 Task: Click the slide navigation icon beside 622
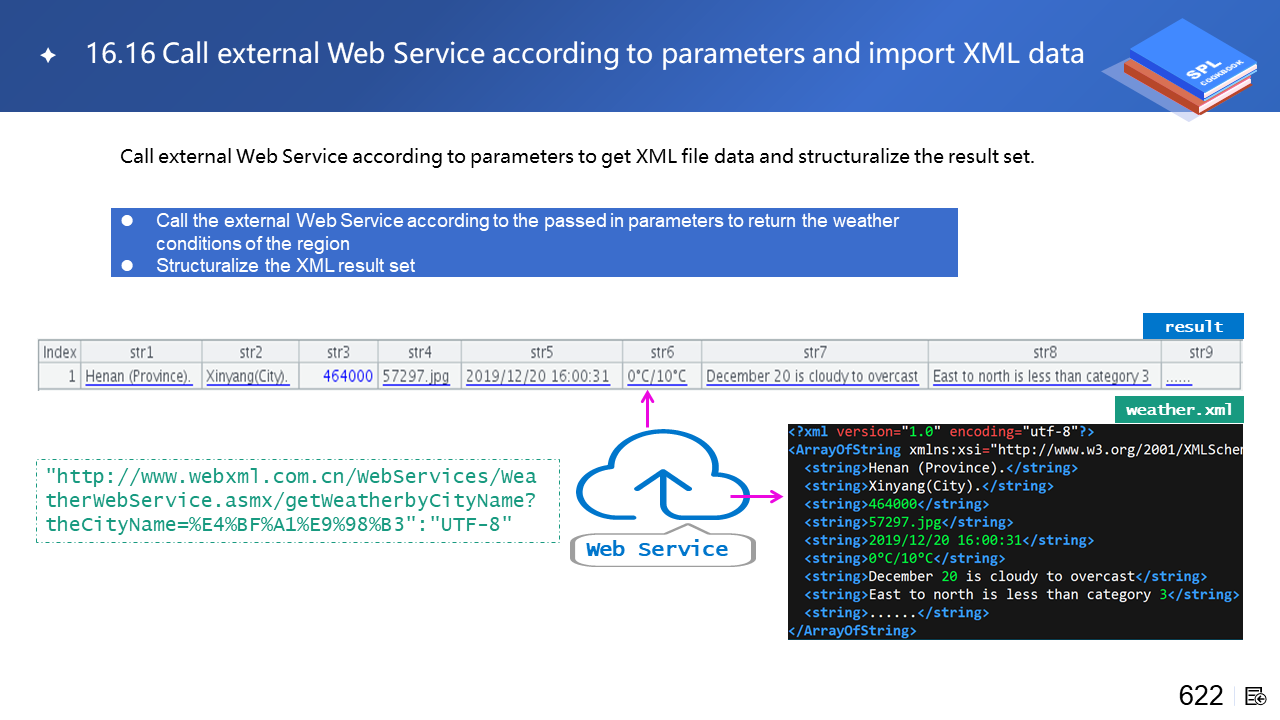coord(1256,696)
